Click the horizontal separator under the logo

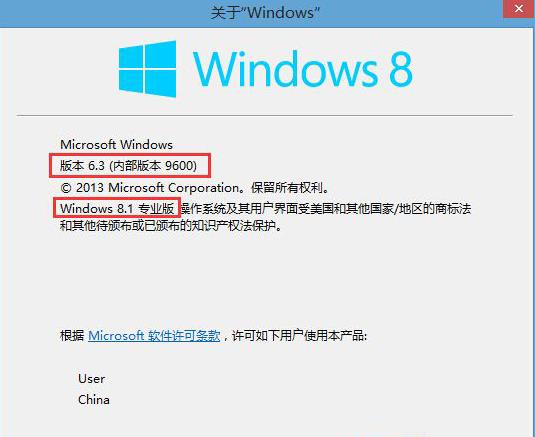(x=264, y=115)
